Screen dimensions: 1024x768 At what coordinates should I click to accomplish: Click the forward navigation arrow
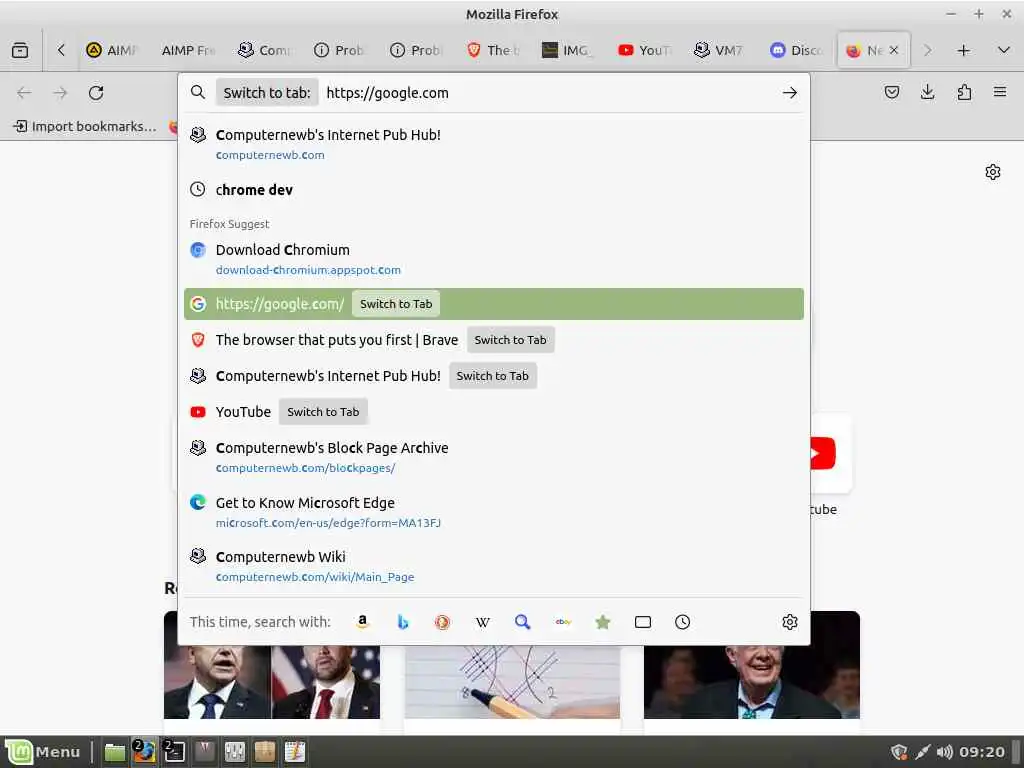(x=60, y=93)
